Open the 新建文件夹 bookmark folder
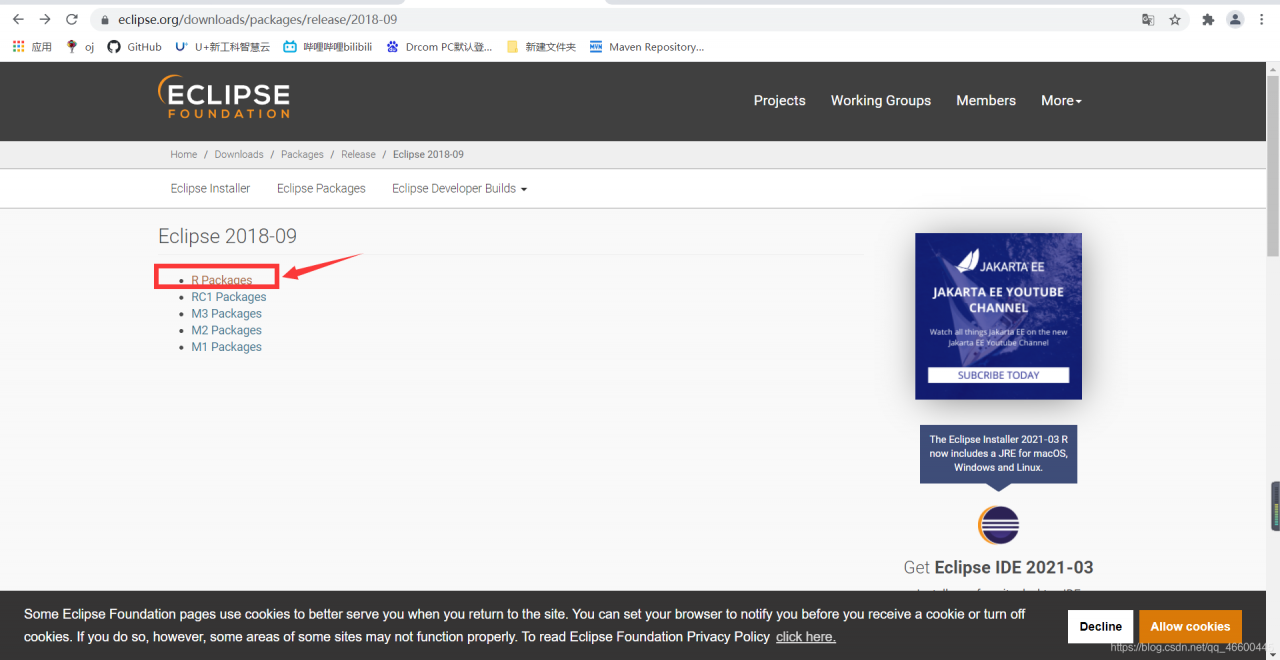 click(x=541, y=47)
